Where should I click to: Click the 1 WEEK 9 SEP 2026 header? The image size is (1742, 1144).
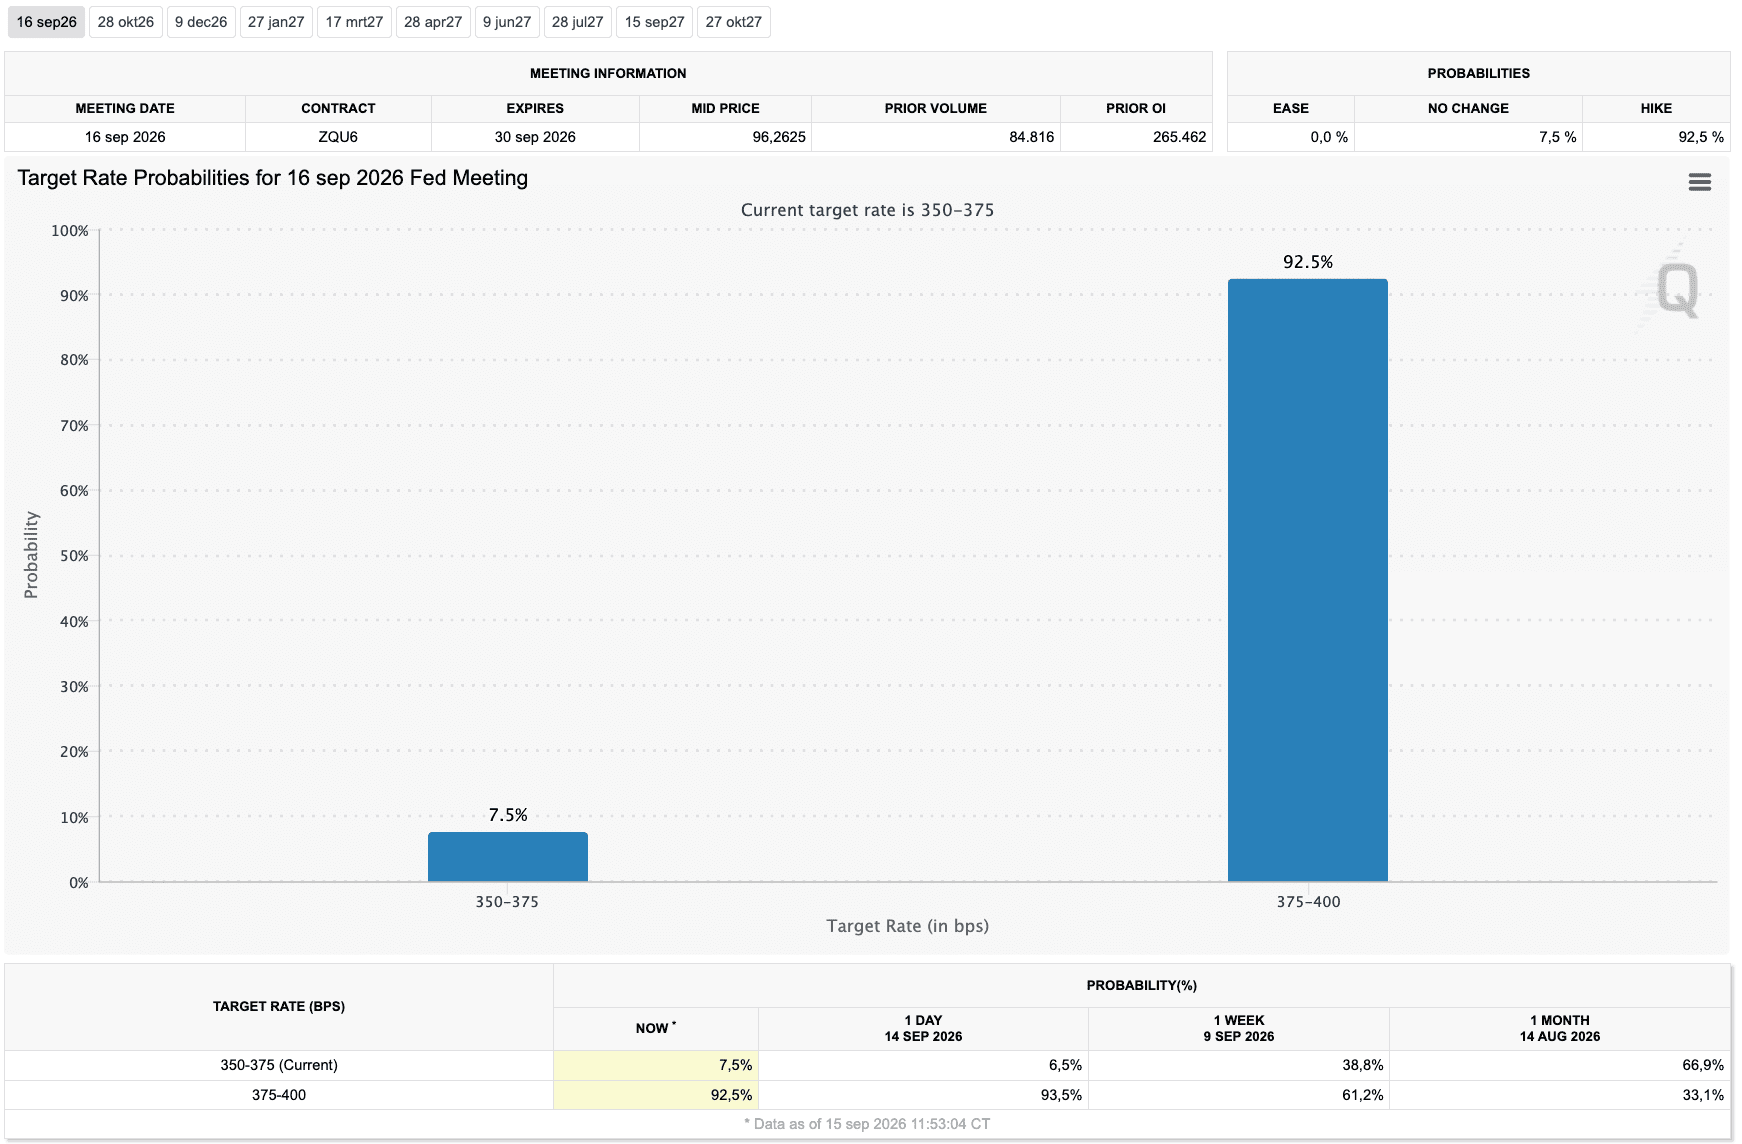point(1239,1028)
